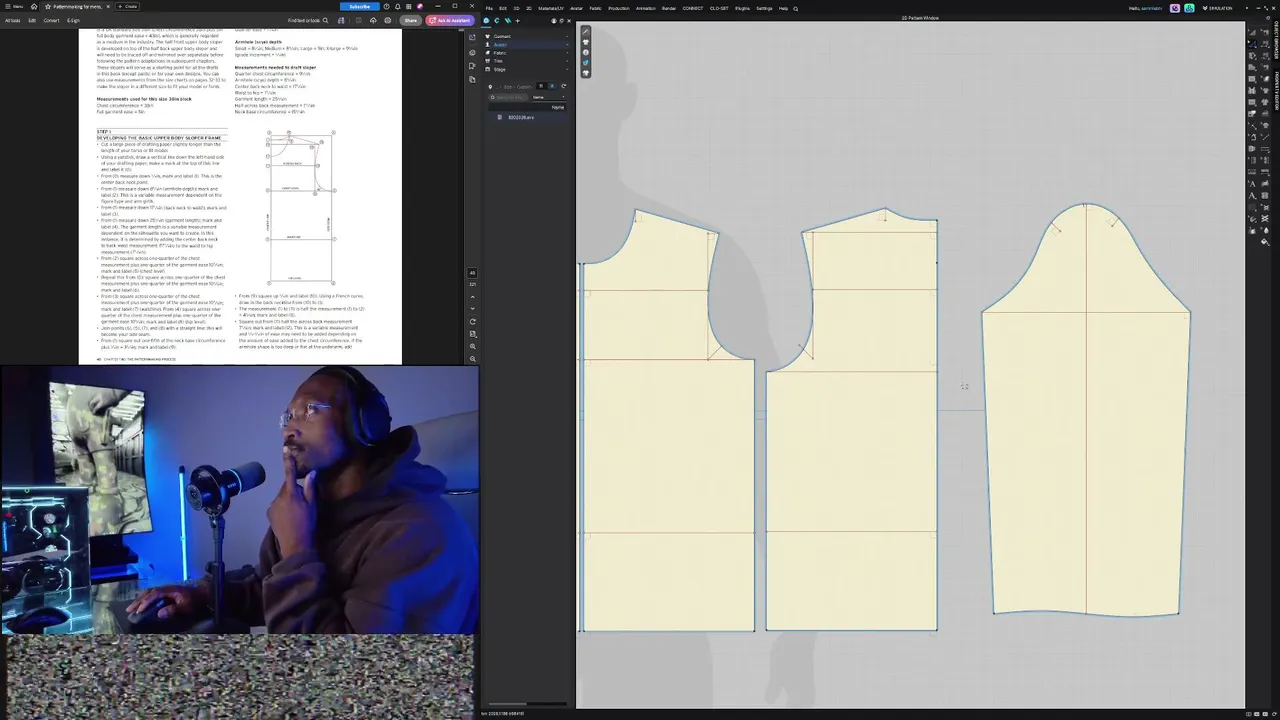This screenshot has width=1280, height=720.
Task: Select the 8202026.avs file in library
Action: coord(520,117)
